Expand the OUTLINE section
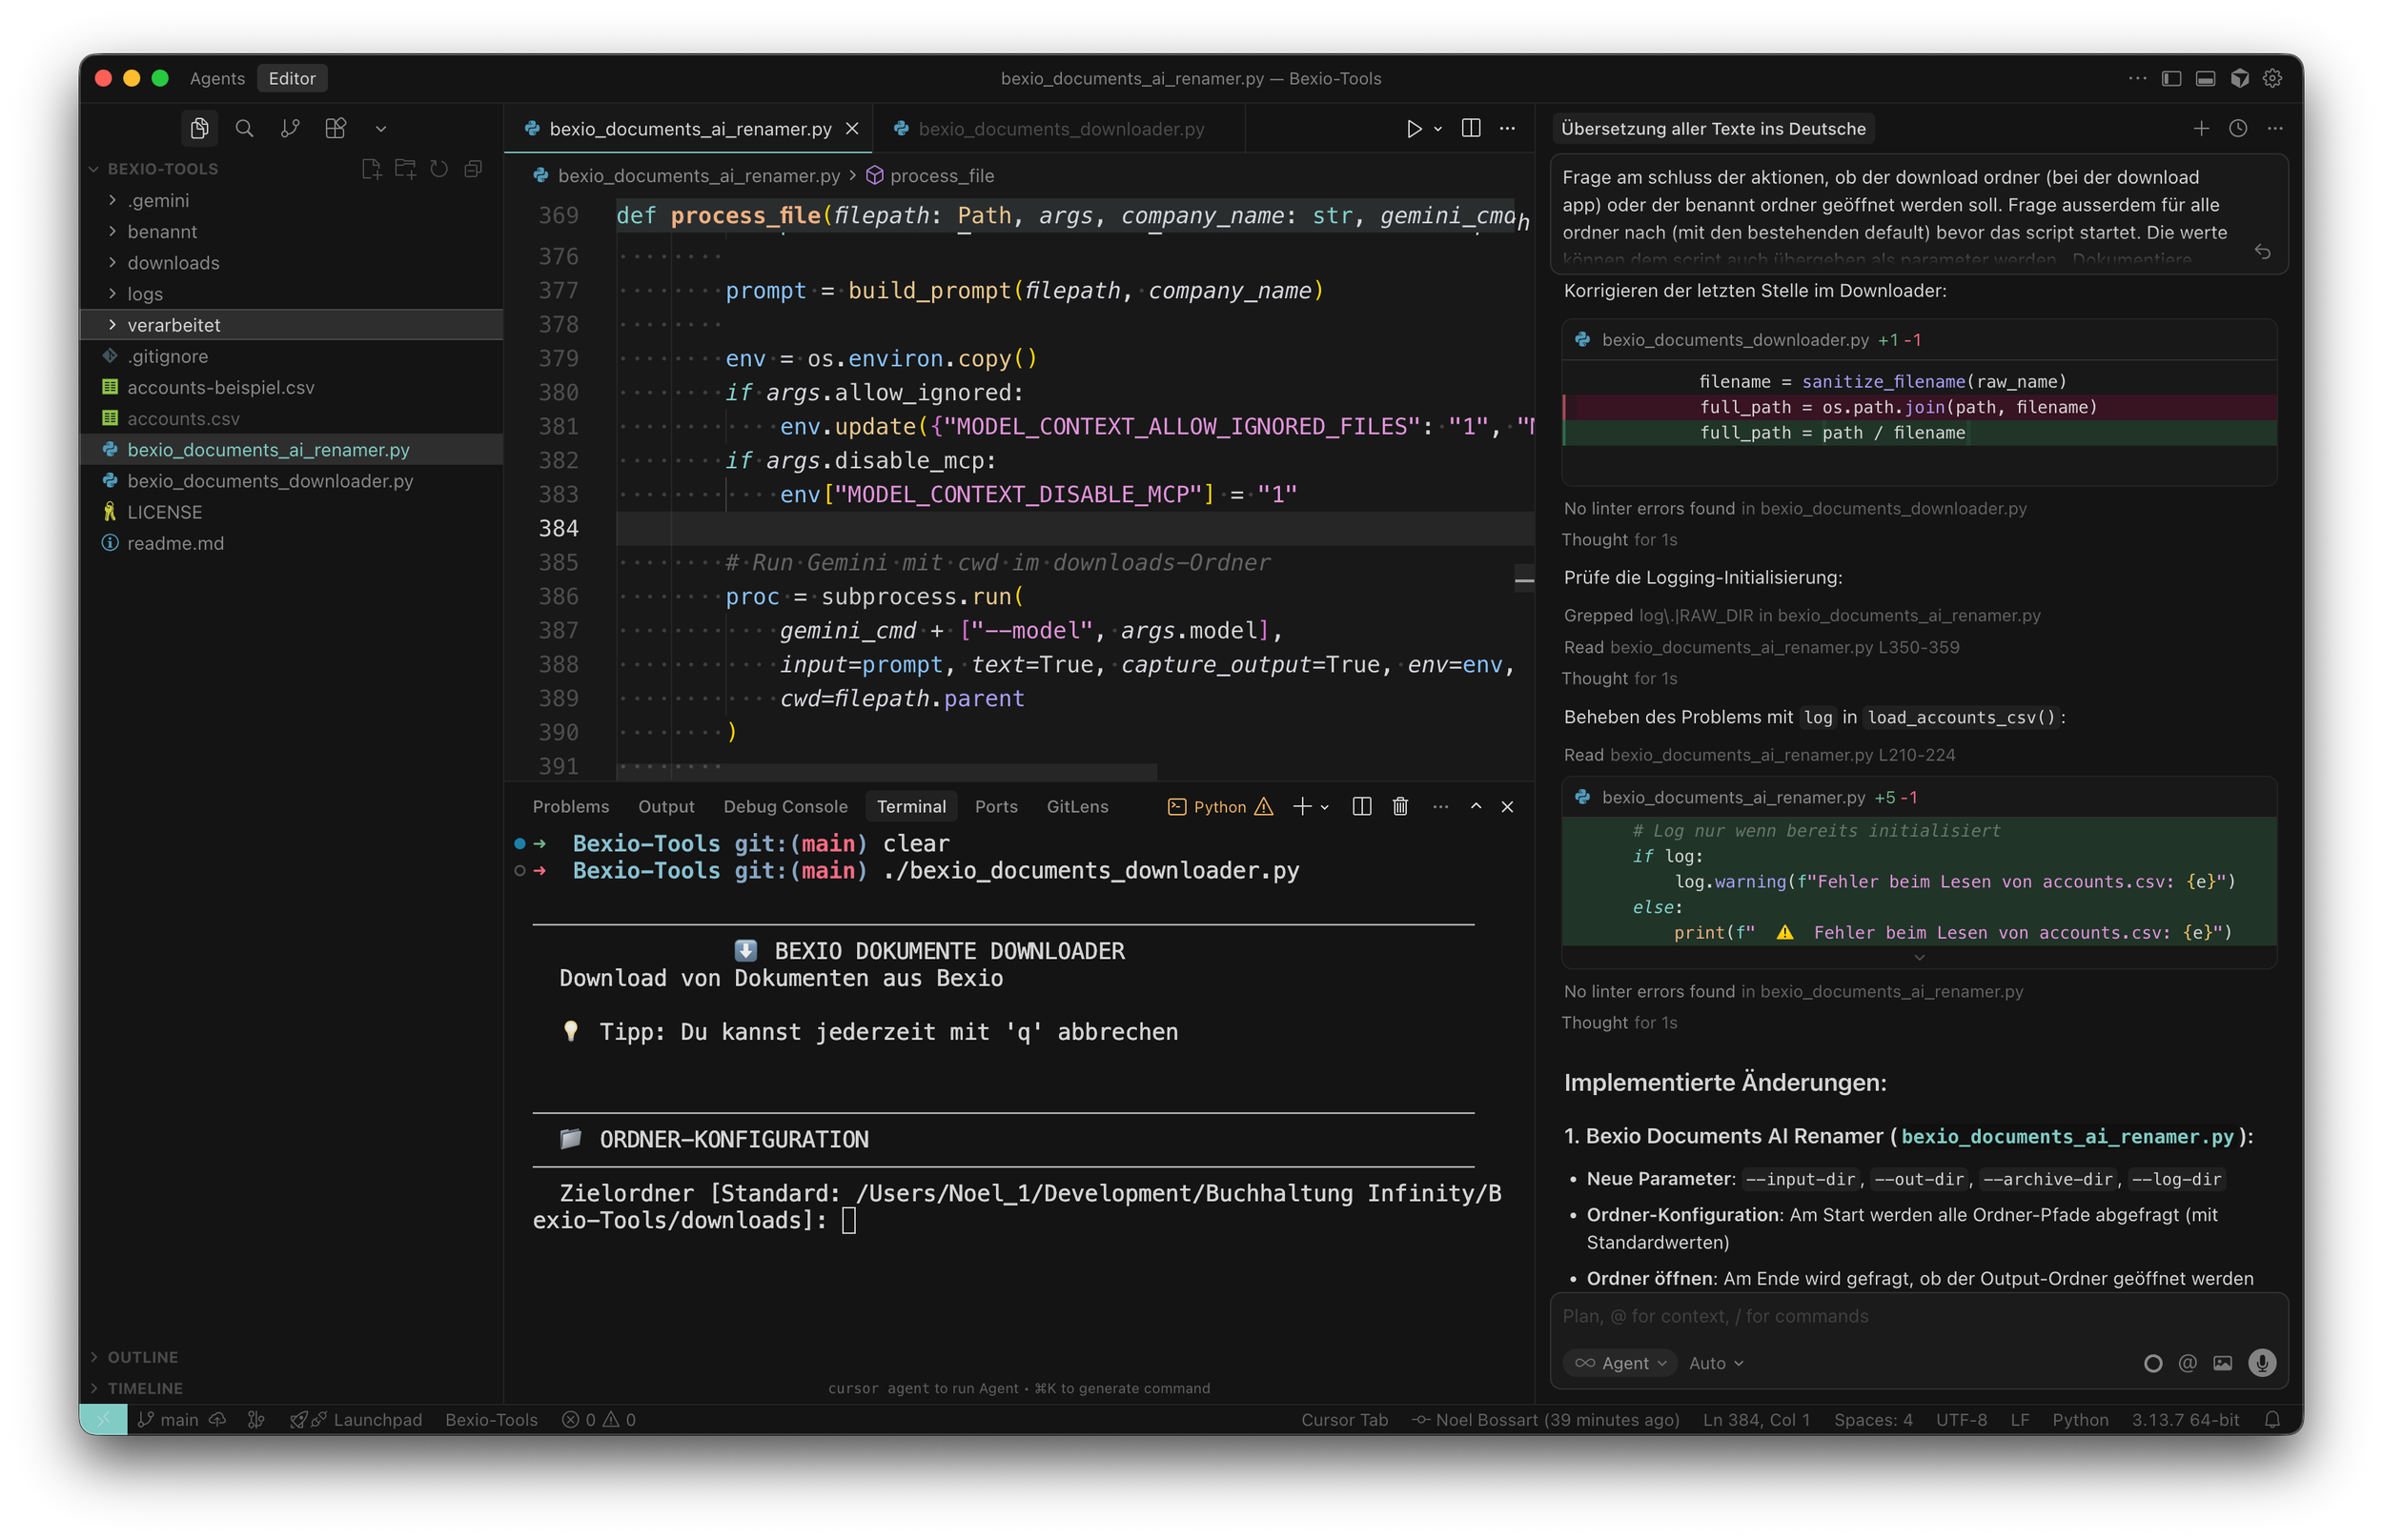Viewport: 2383px width, 1540px height. click(x=143, y=1357)
